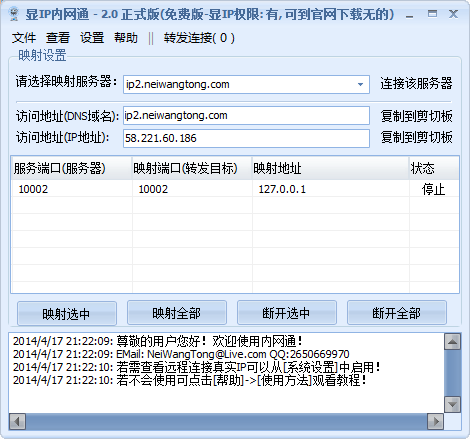Viewport: 470px width, 439px height.
Task: Click the log line mentioning [系统设置]
Action: coord(197,367)
